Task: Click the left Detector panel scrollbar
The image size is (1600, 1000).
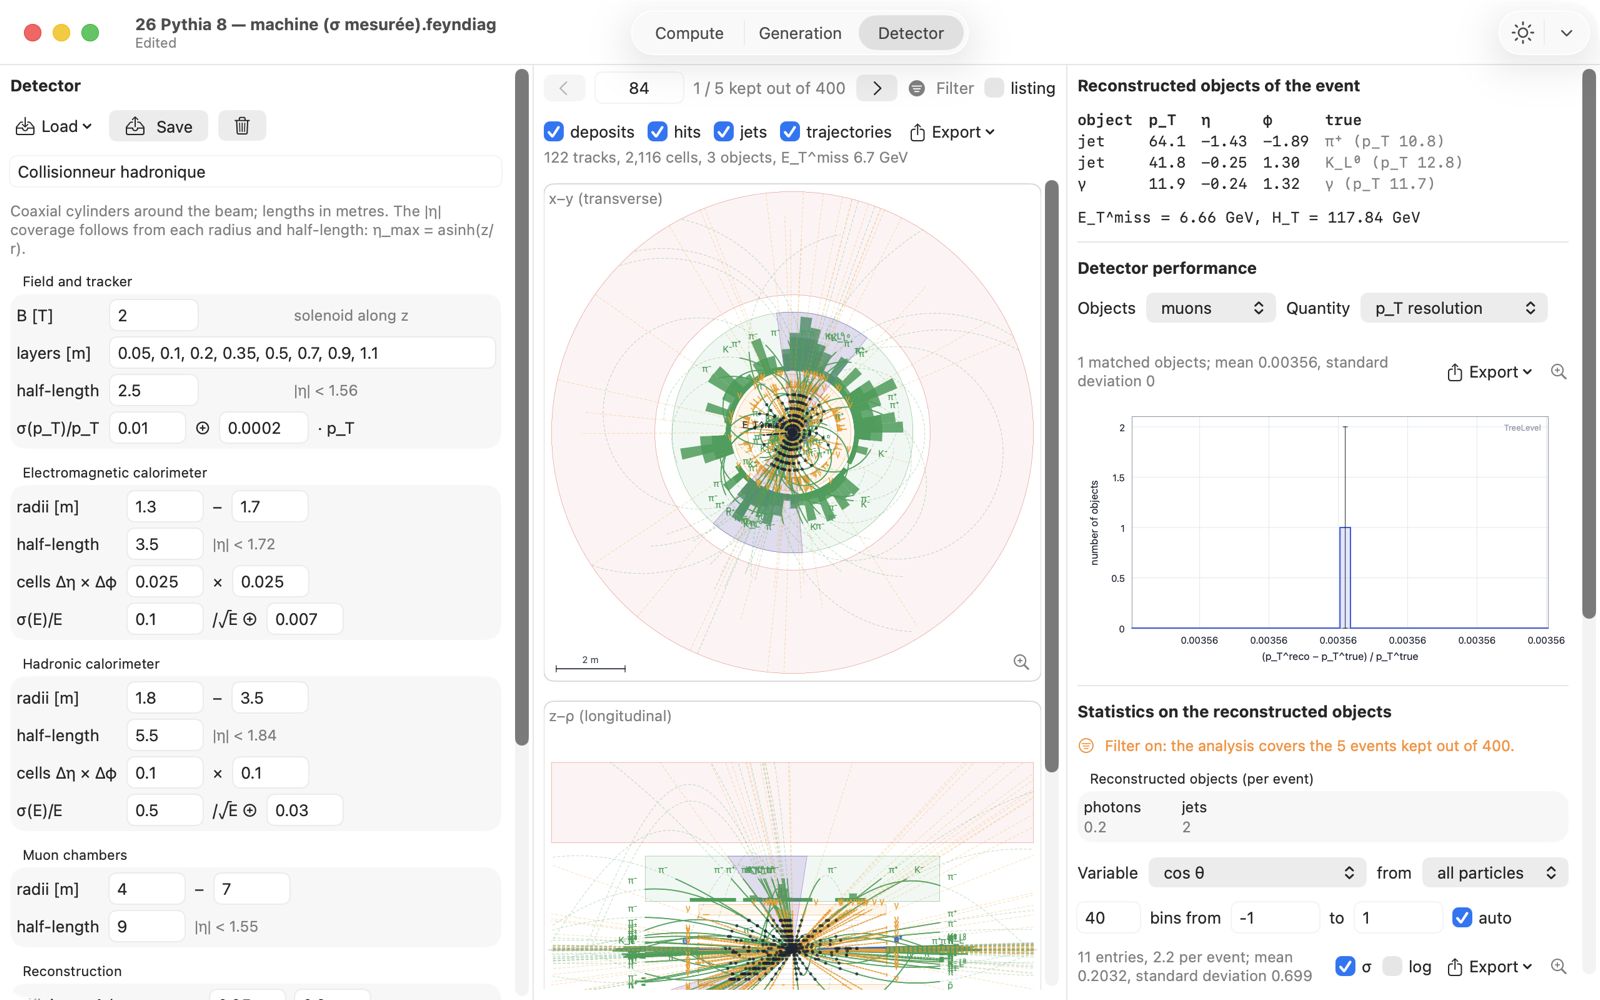Action: [x=521, y=408]
